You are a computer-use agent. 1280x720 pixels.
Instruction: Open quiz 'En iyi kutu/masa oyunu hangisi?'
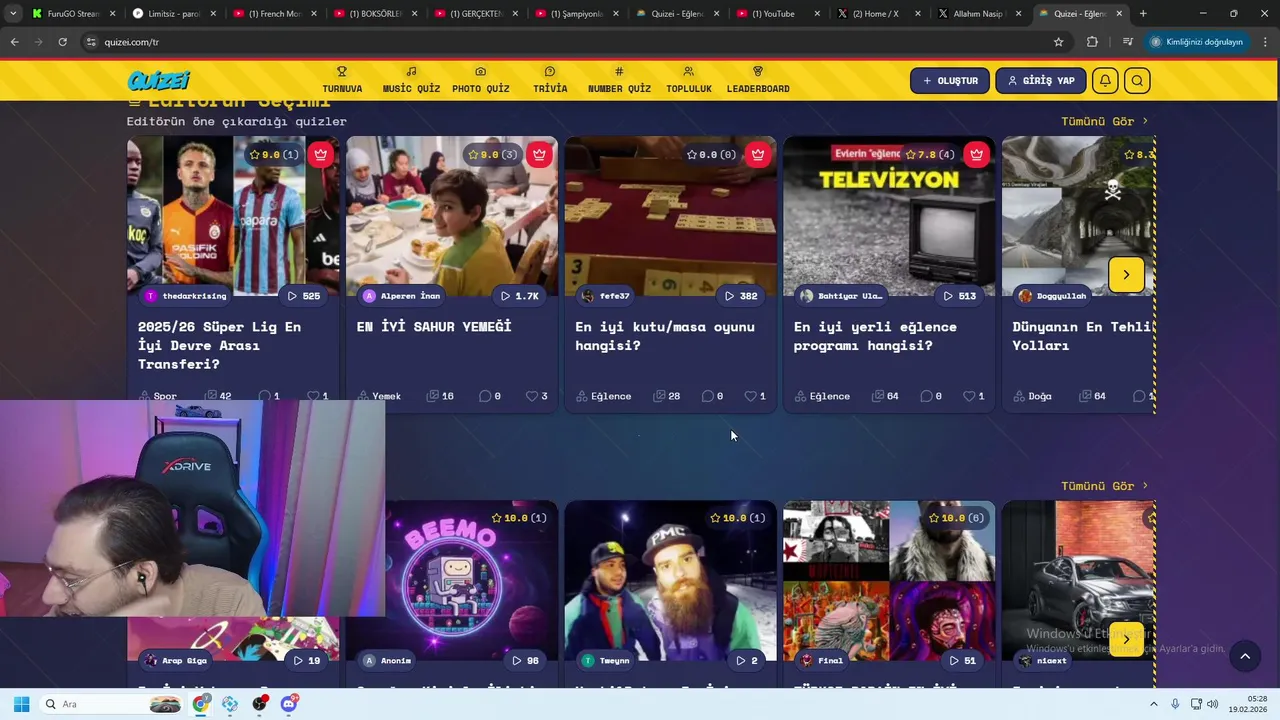point(665,336)
